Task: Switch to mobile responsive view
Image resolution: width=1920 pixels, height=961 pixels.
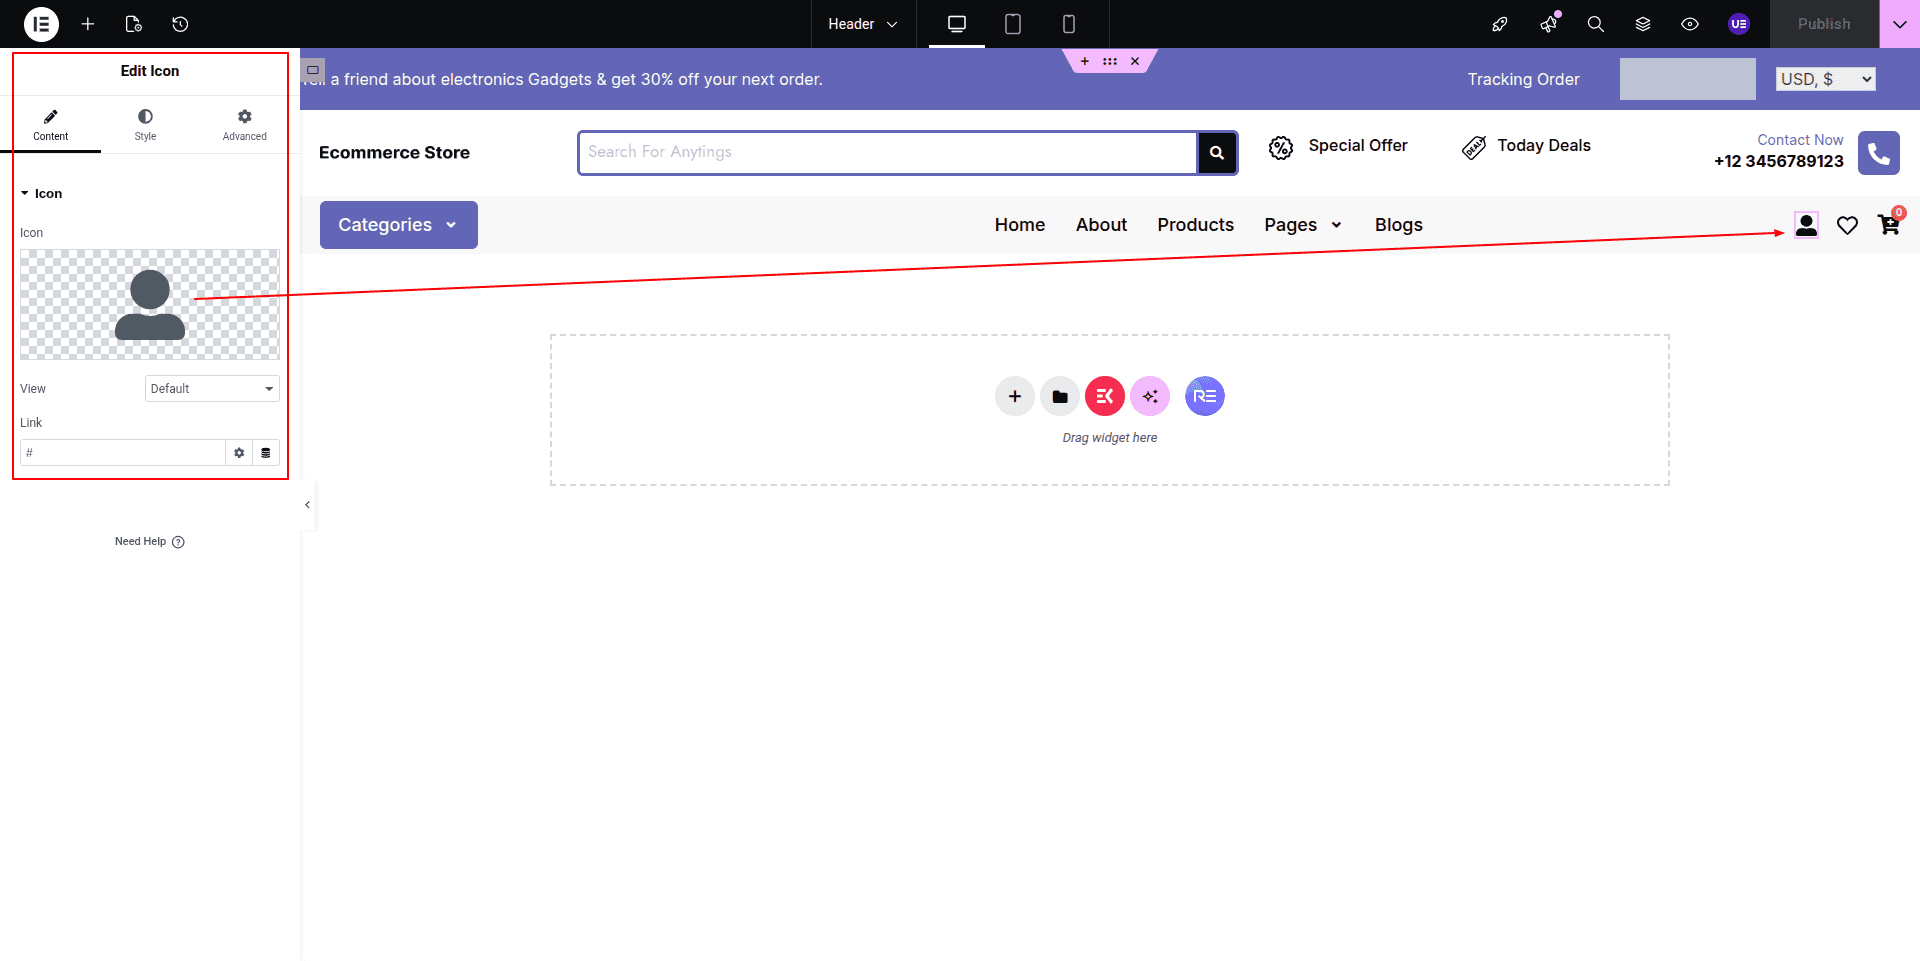Action: [x=1068, y=24]
